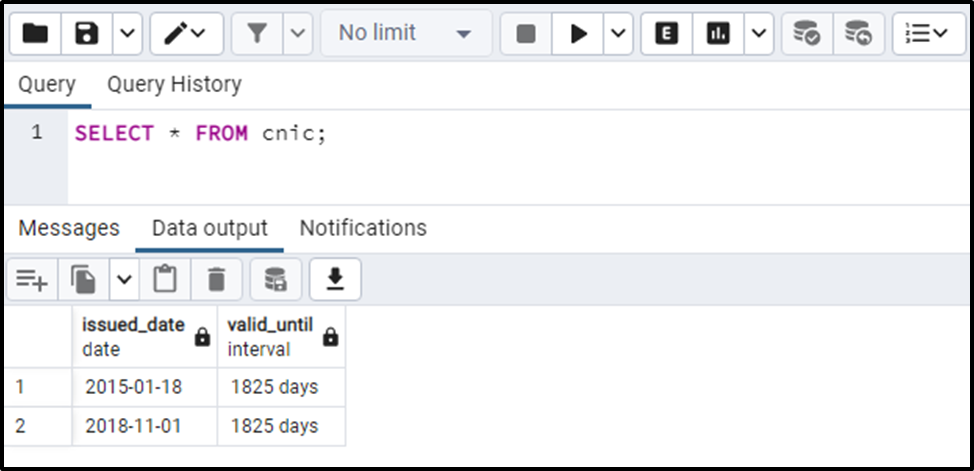Open the No limit row dropdown
974x471 pixels.
click(x=406, y=34)
